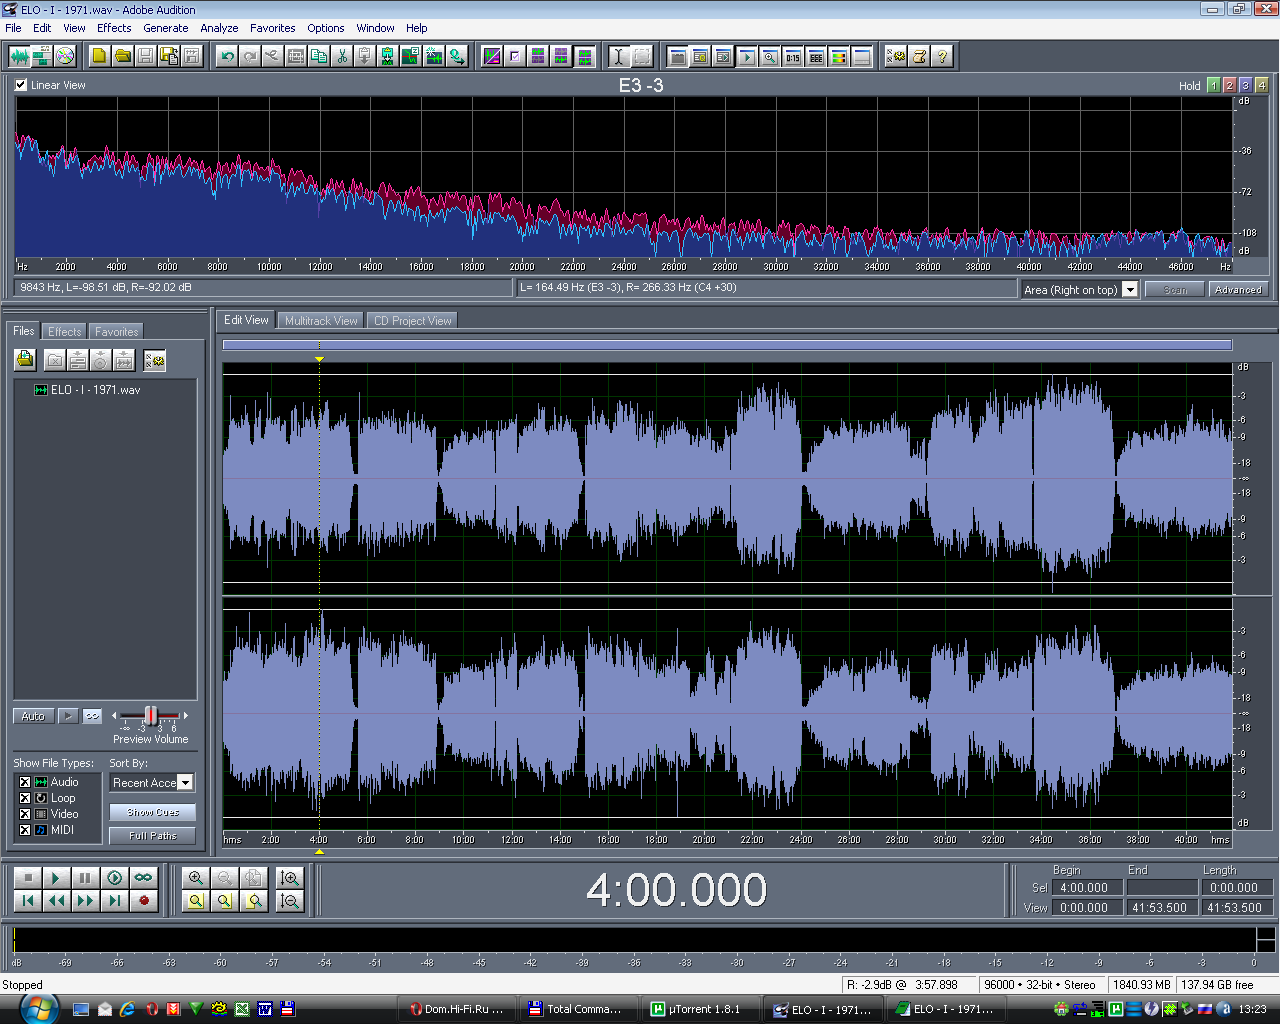The width and height of the screenshot is (1280, 1024).
Task: Go to beginning with the transport button
Action: point(27,901)
